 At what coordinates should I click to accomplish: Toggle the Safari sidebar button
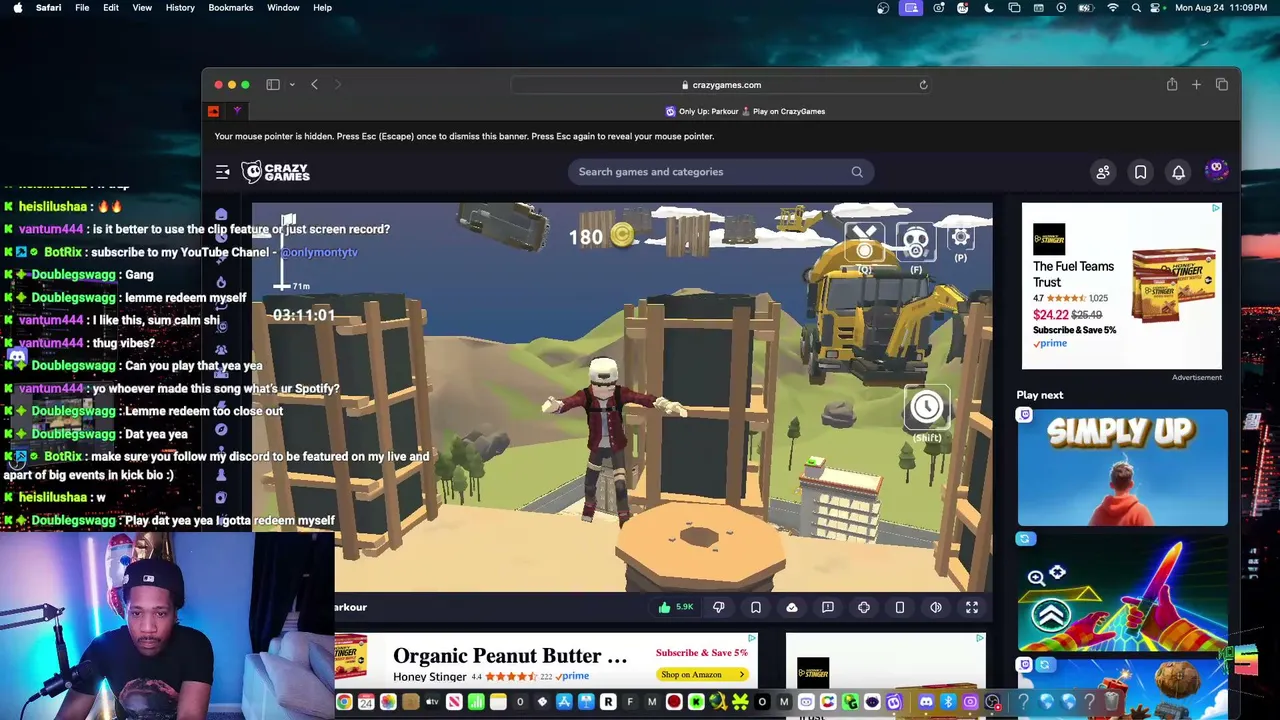coord(273,85)
